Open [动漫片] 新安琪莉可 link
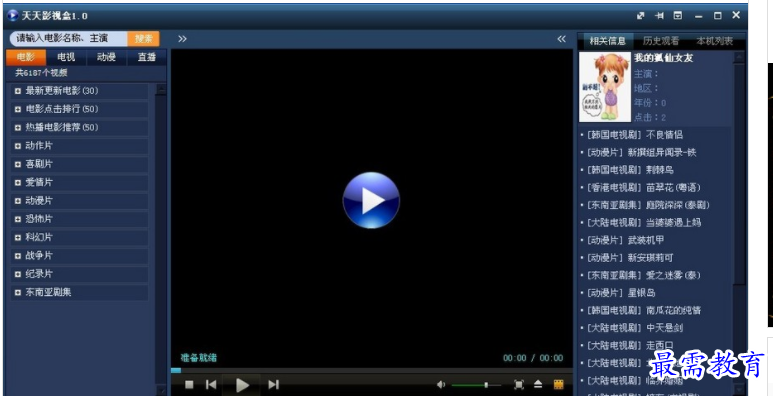 coord(630,257)
